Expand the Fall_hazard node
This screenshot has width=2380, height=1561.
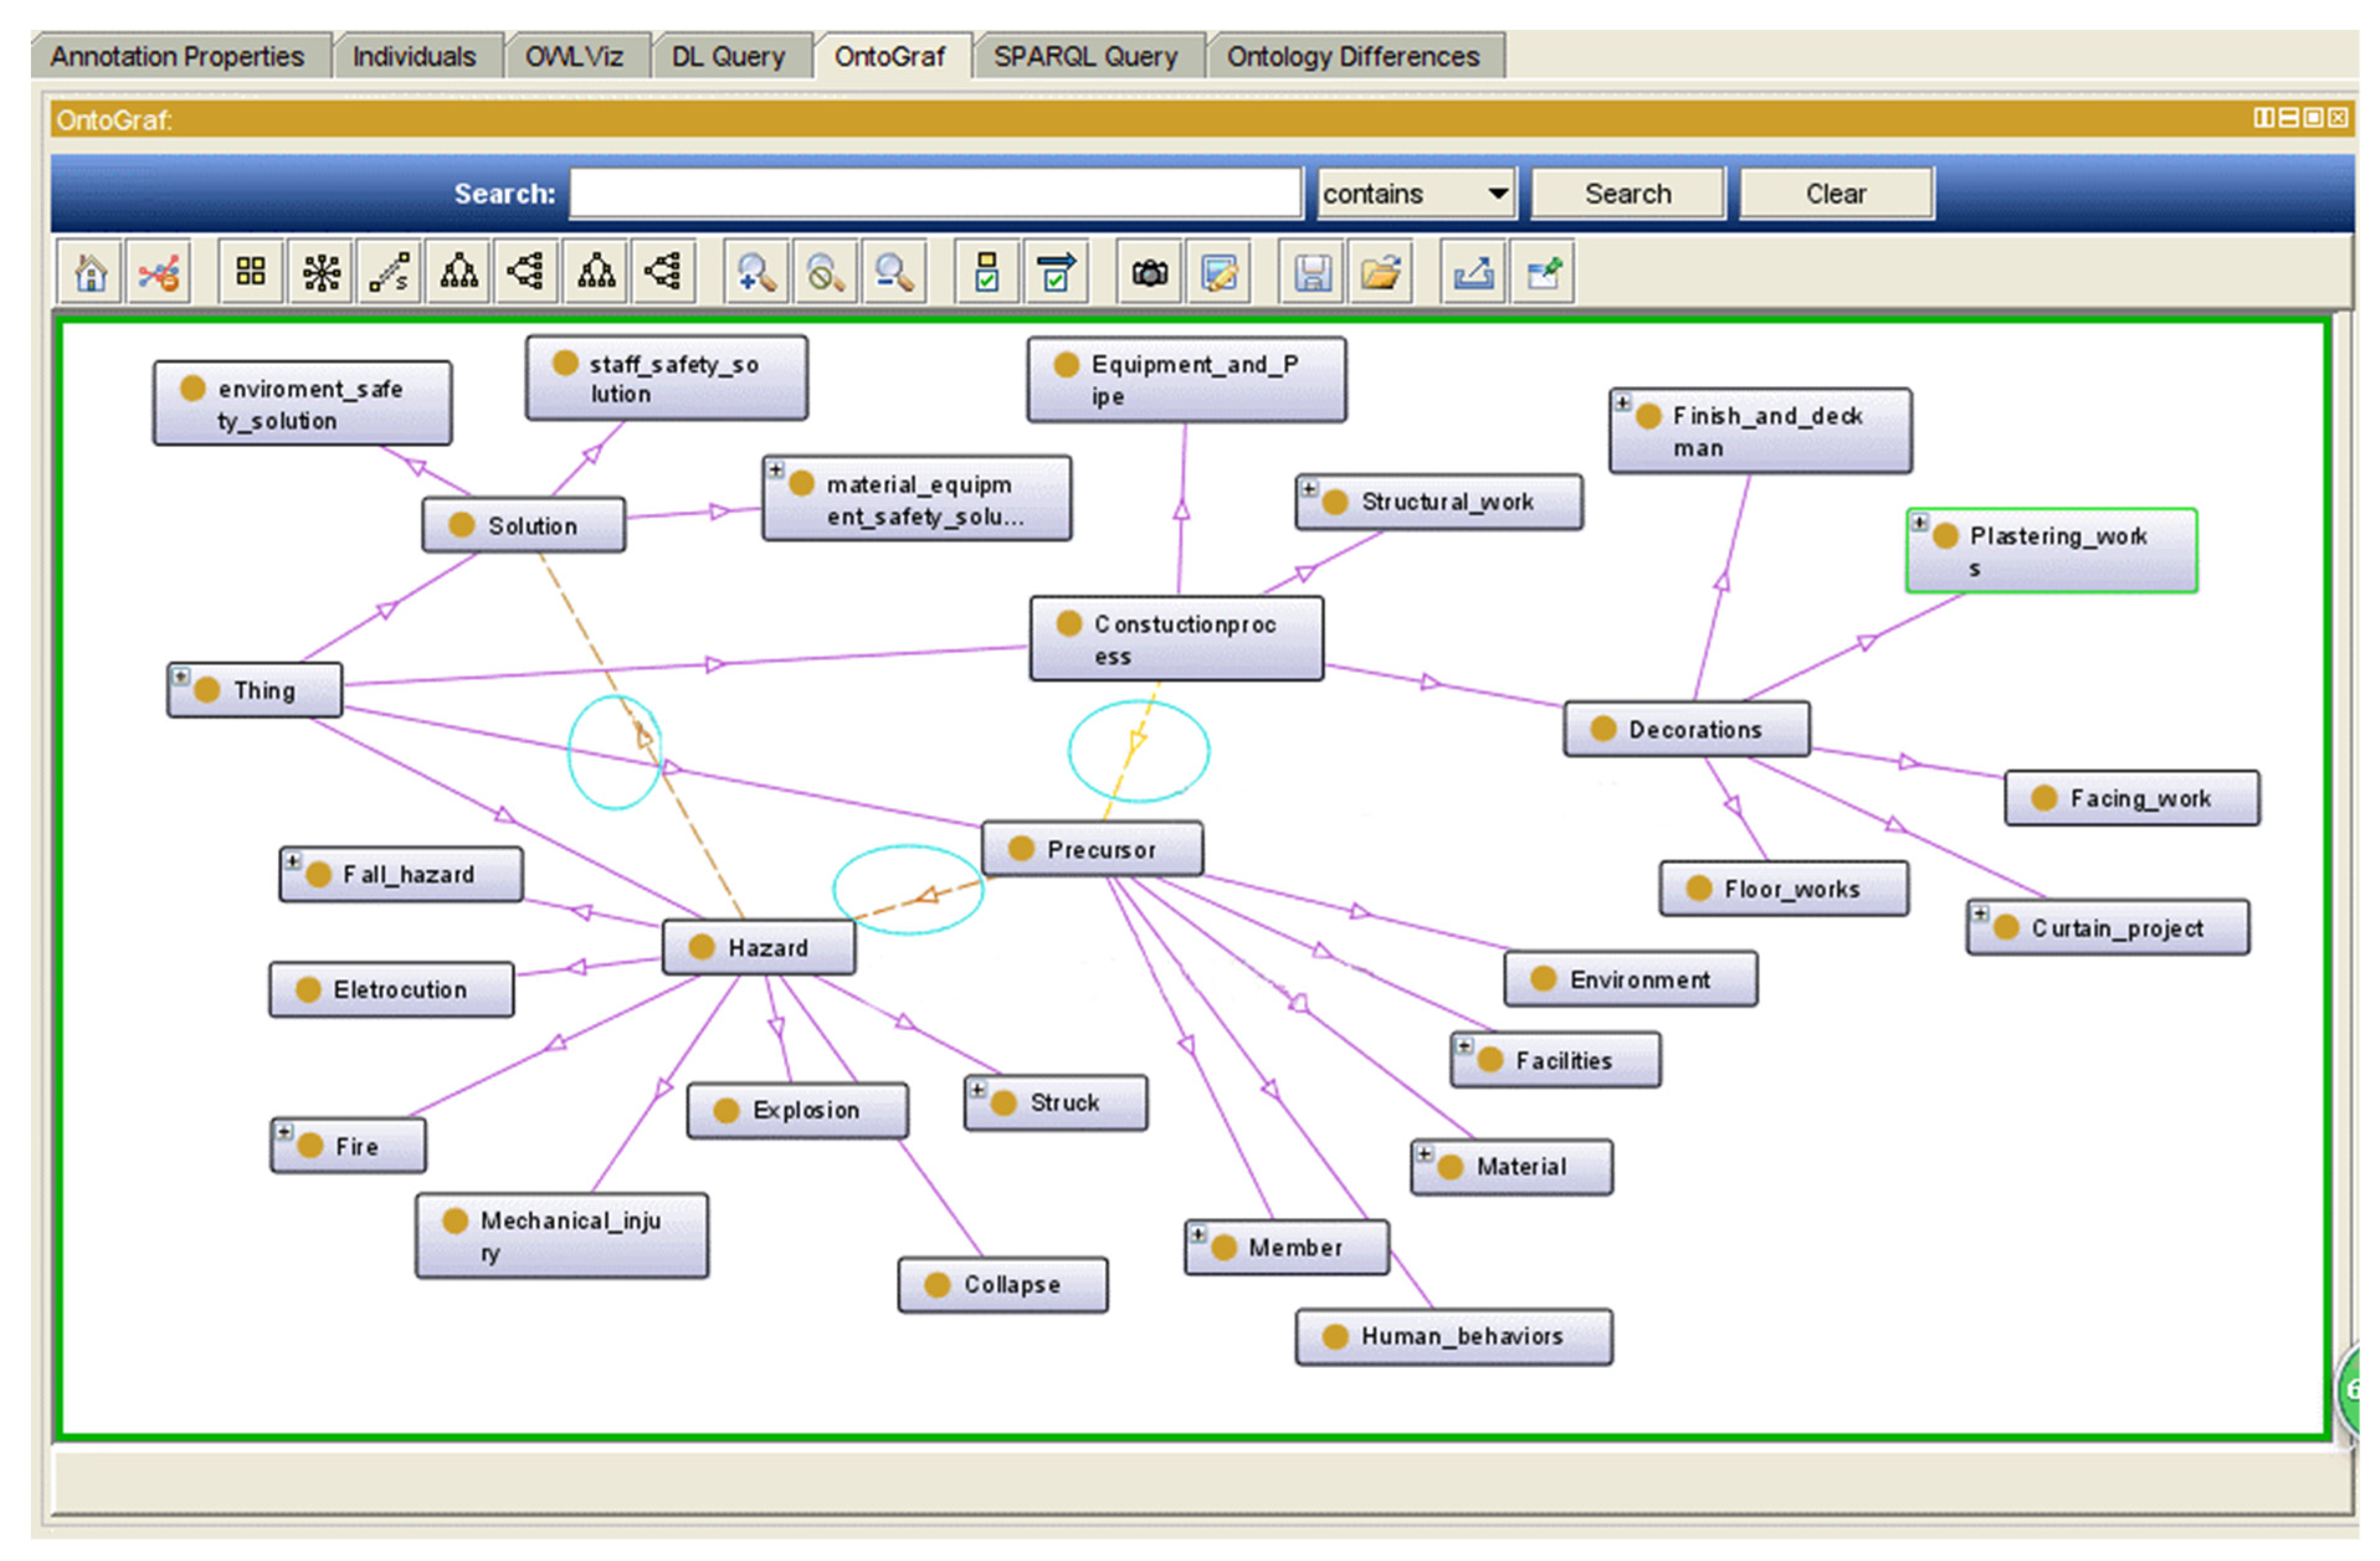[x=292, y=861]
